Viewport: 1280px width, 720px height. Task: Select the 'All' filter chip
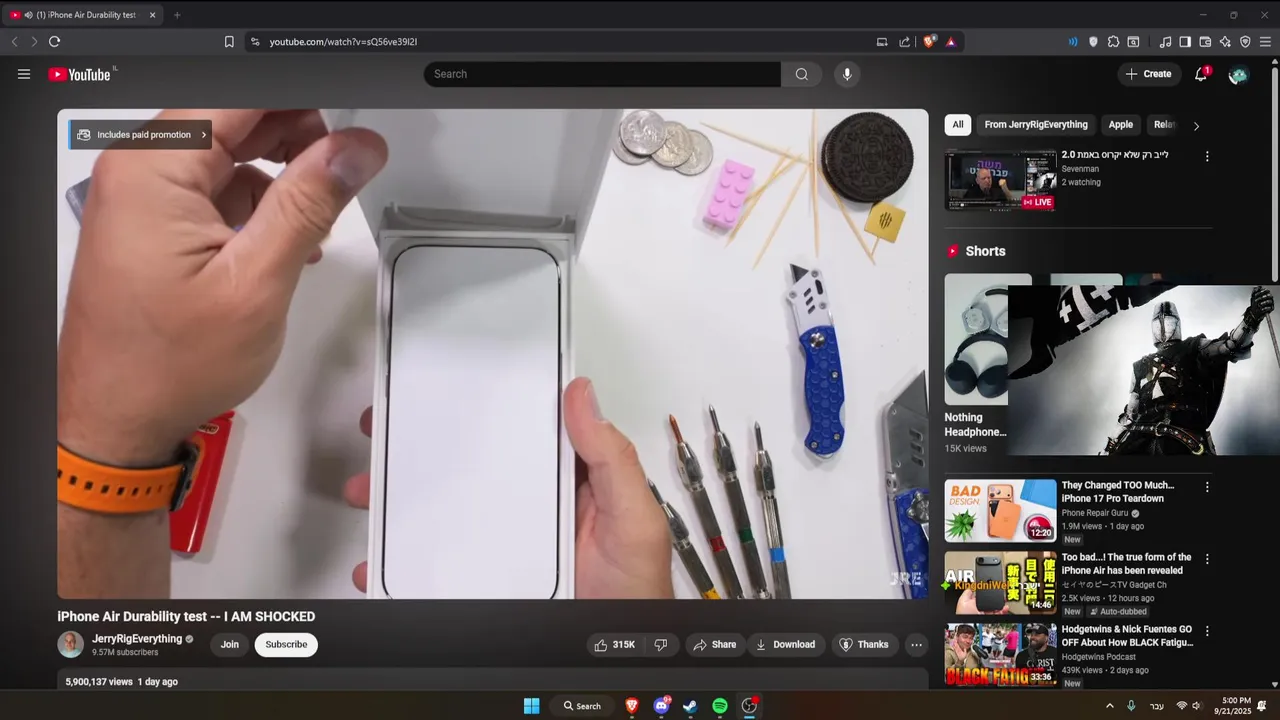(958, 125)
